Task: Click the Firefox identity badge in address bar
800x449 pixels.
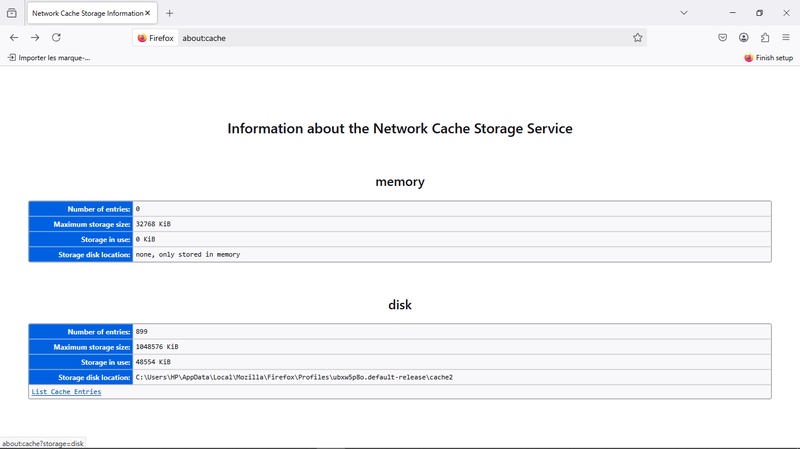Action: pyautogui.click(x=156, y=38)
